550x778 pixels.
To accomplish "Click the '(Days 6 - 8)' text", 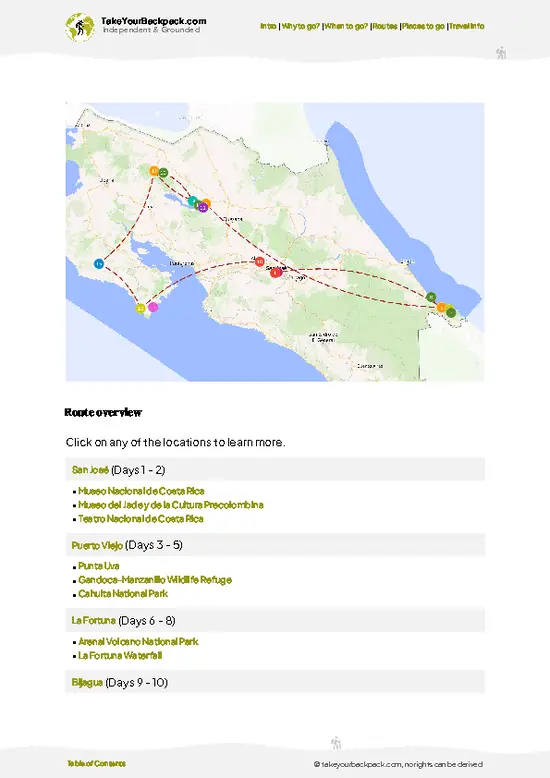I will pos(146,620).
